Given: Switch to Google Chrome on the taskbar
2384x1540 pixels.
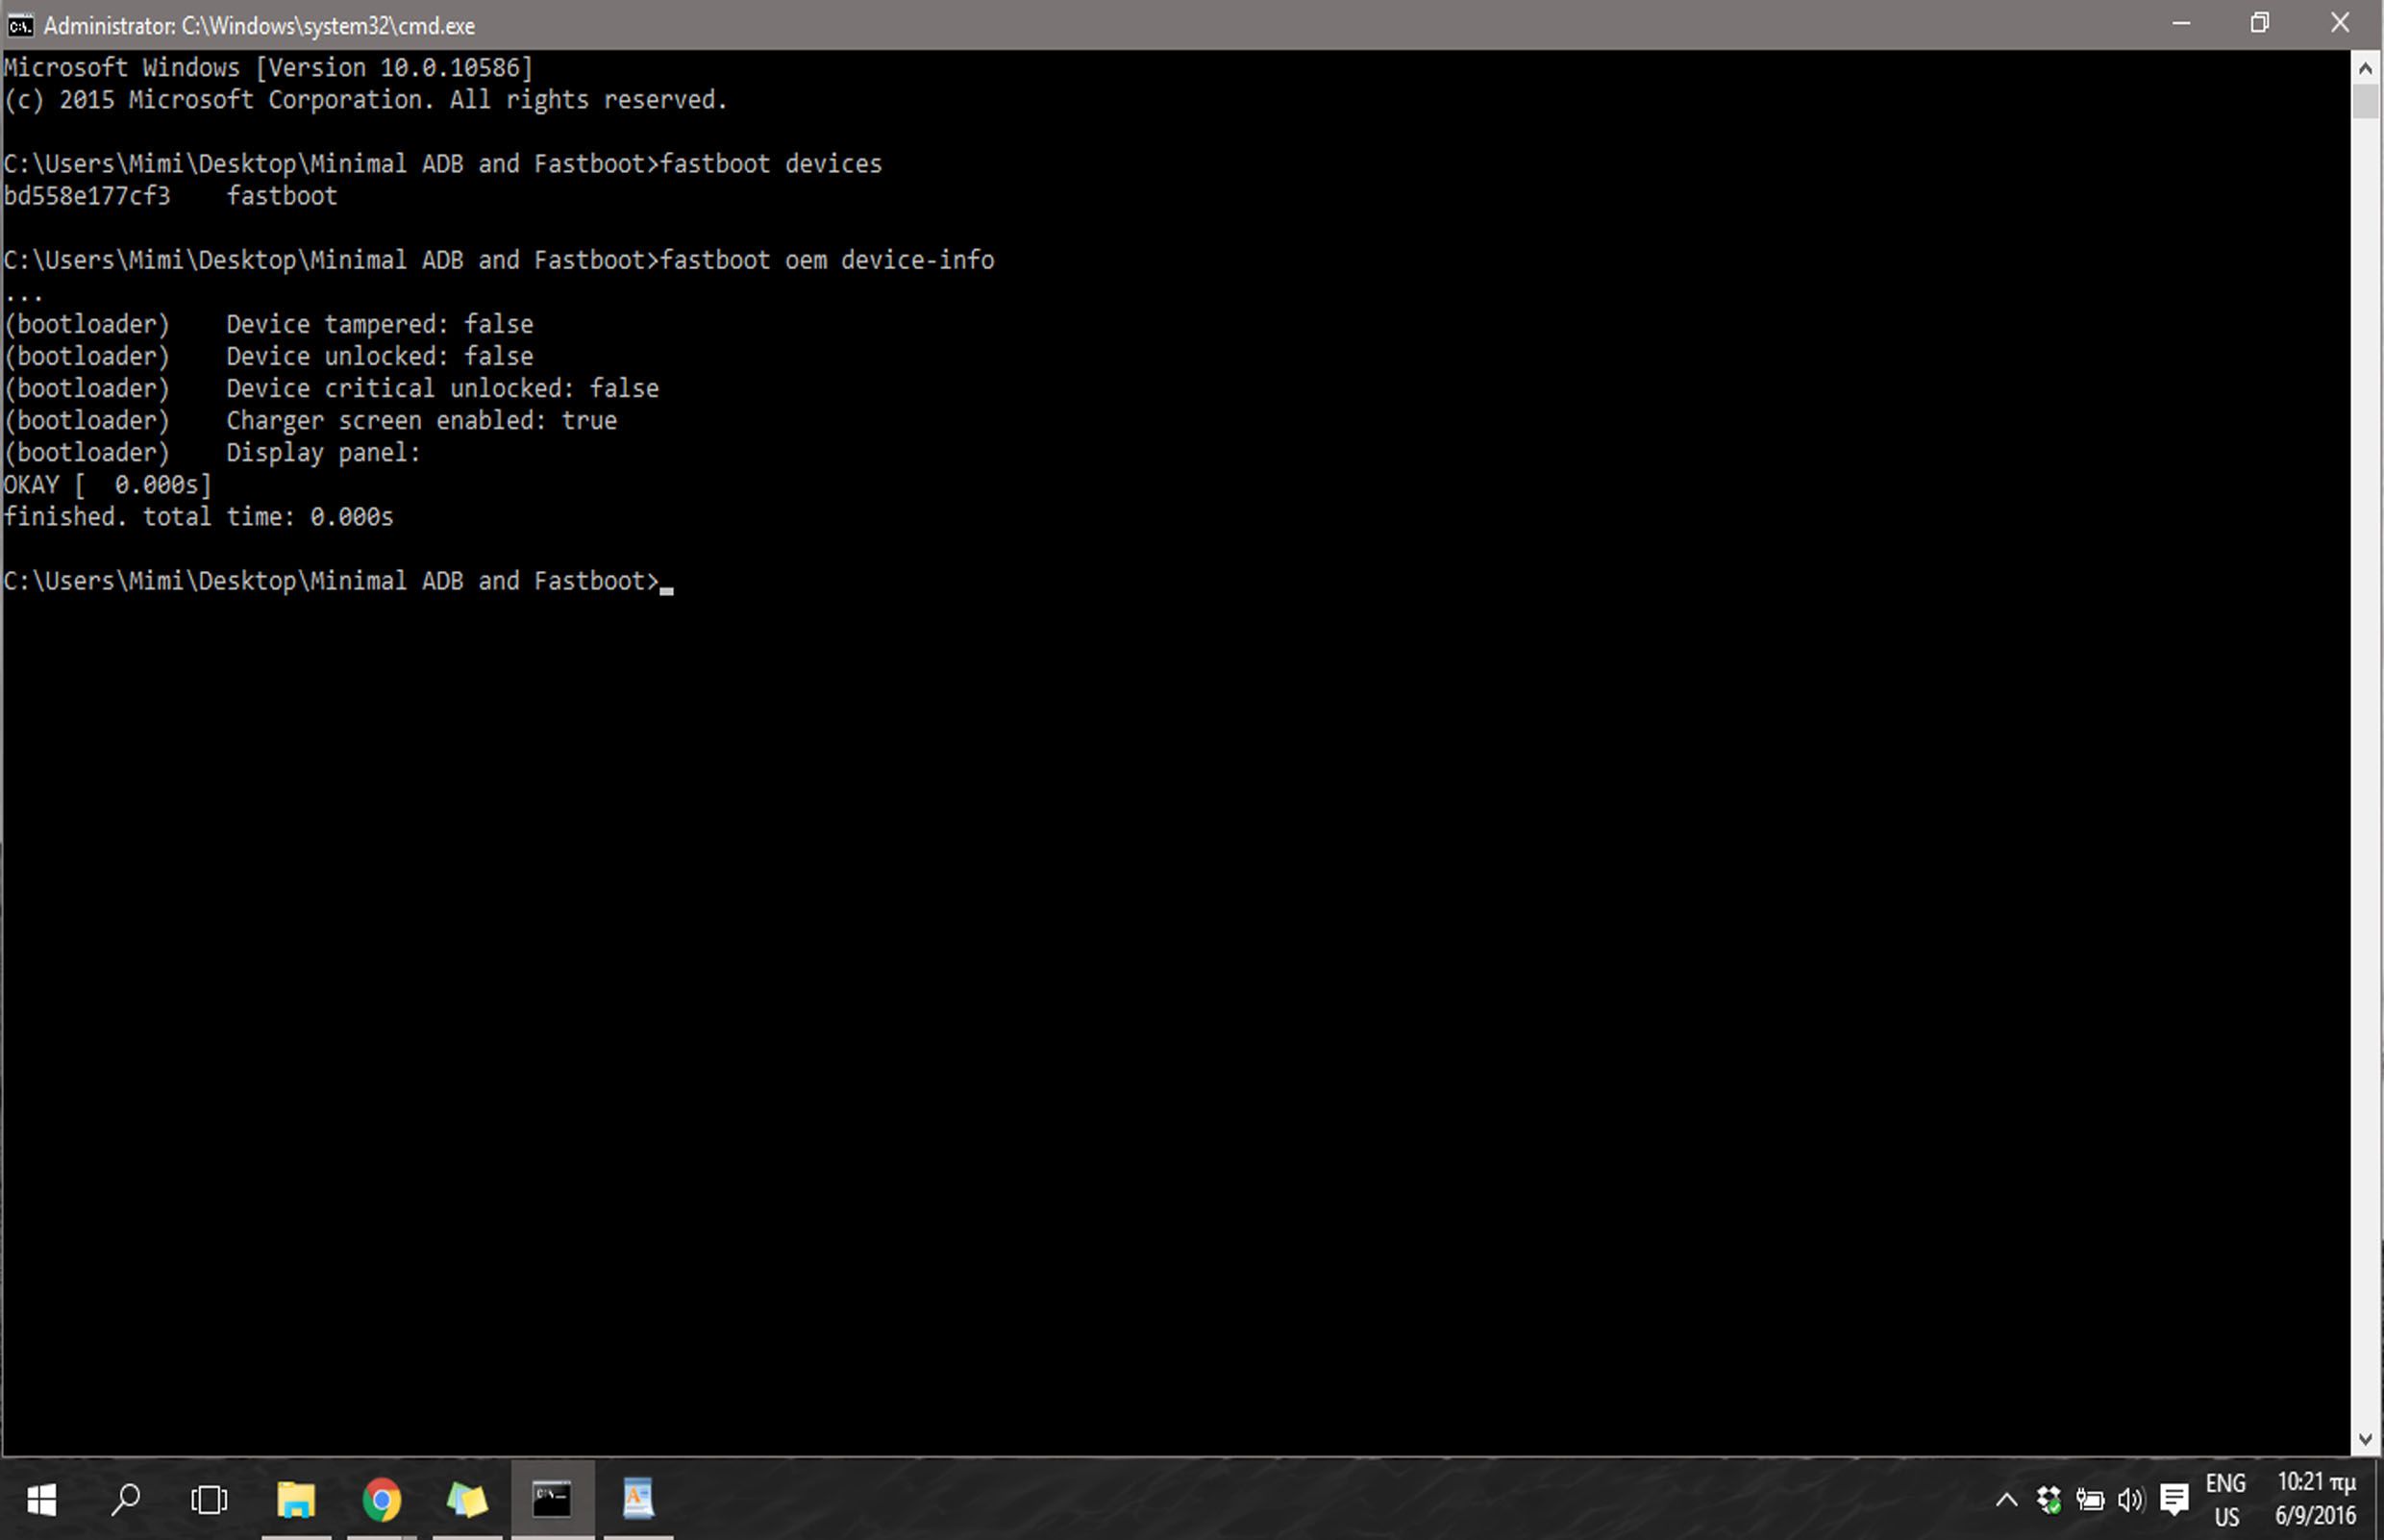Looking at the screenshot, I should 381,1499.
